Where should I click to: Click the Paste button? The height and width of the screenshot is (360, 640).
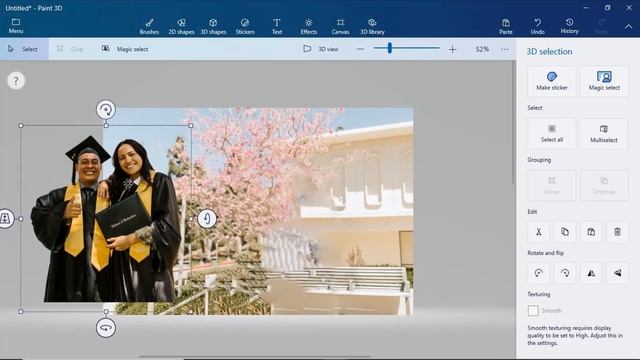pyautogui.click(x=506, y=26)
